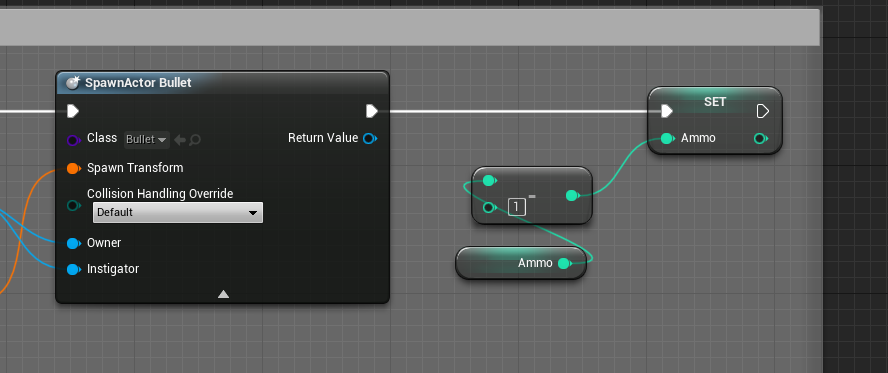The image size is (888, 373).
Task: Click Collision Handling Override input pin
Action: pos(73,205)
